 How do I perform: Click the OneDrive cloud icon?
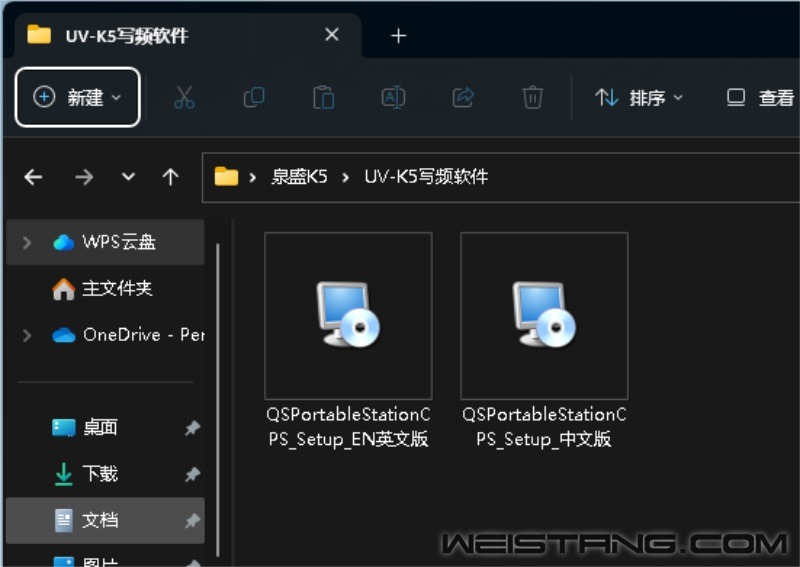[64, 335]
